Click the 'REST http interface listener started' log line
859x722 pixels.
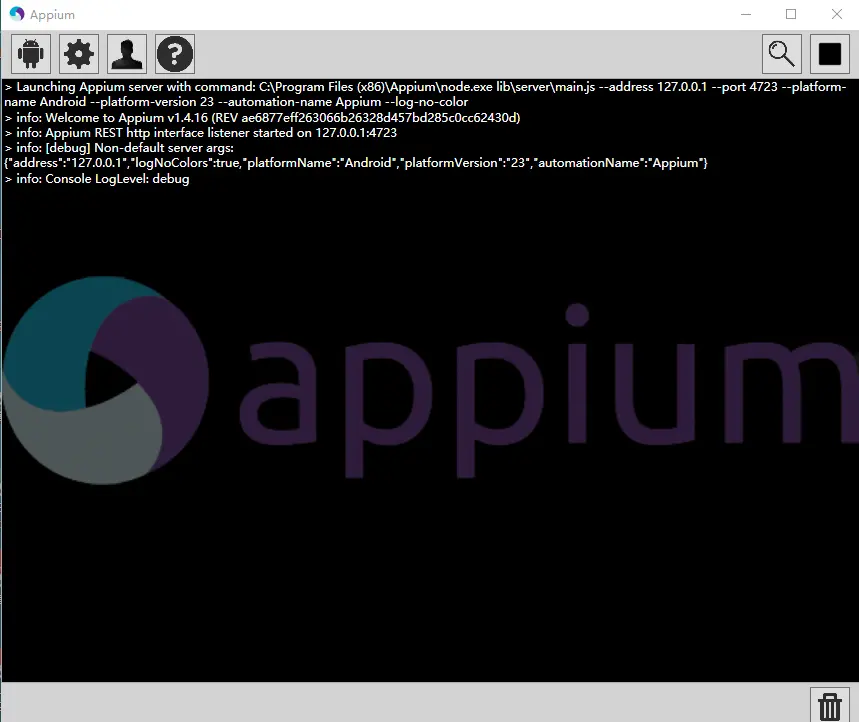[201, 133]
